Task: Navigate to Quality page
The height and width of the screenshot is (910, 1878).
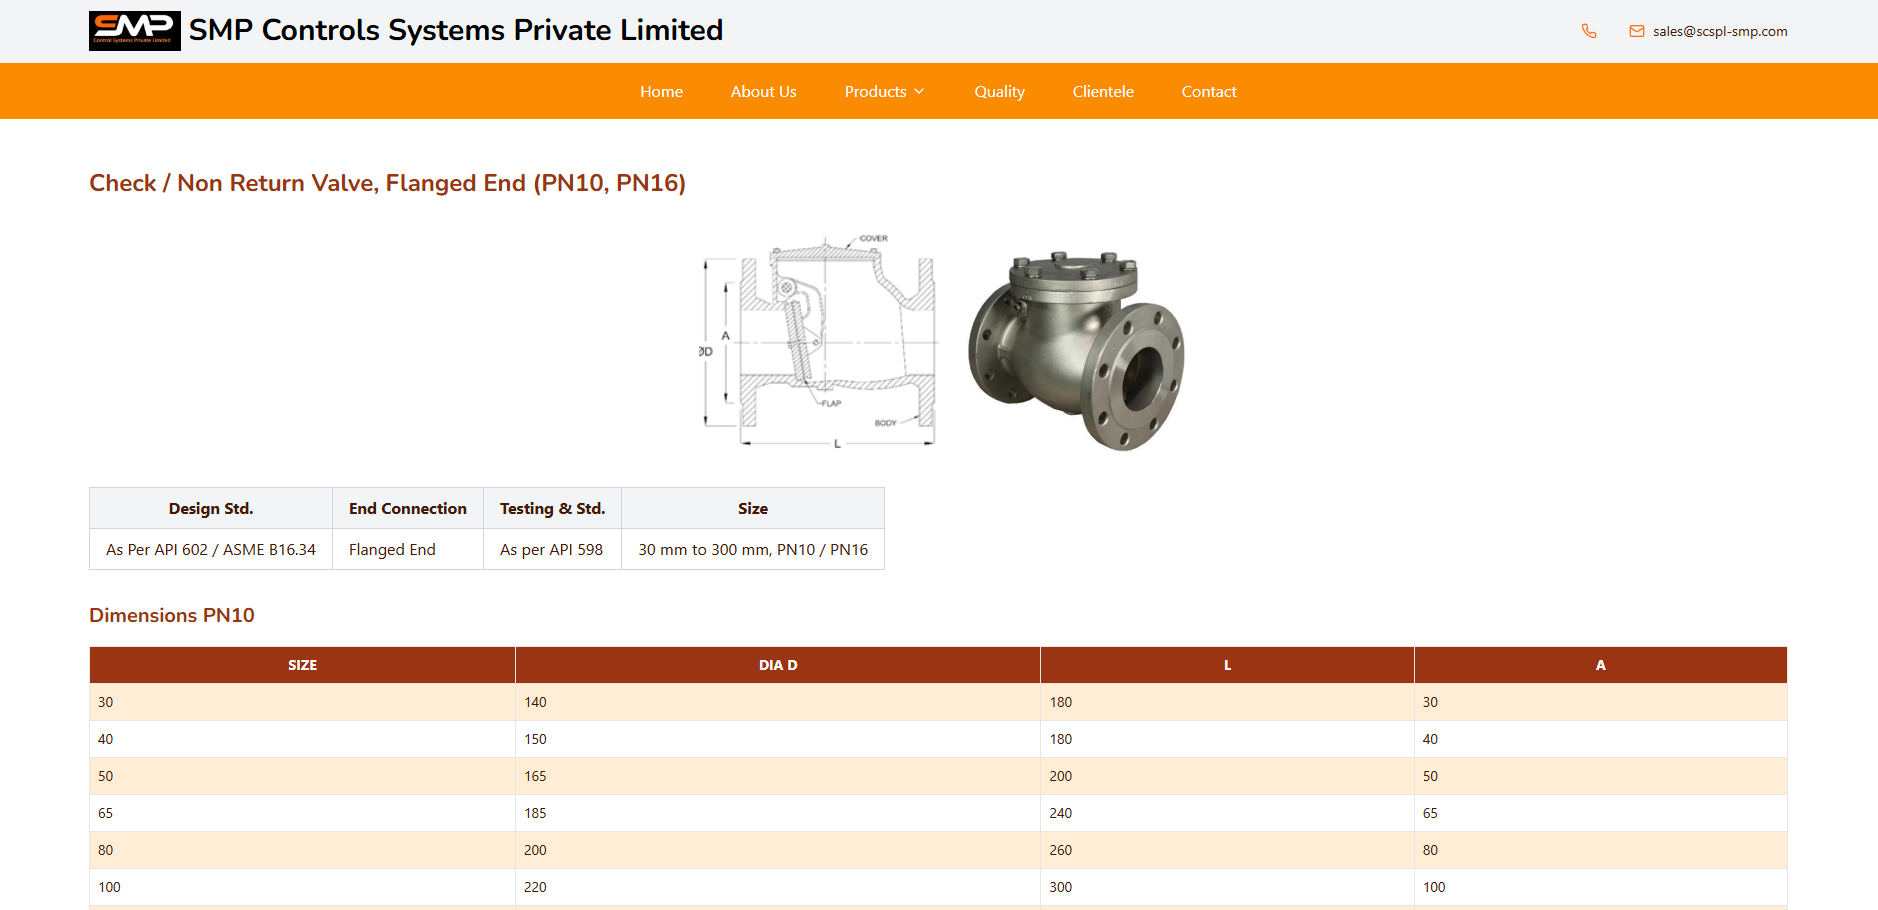Action: 999,92
